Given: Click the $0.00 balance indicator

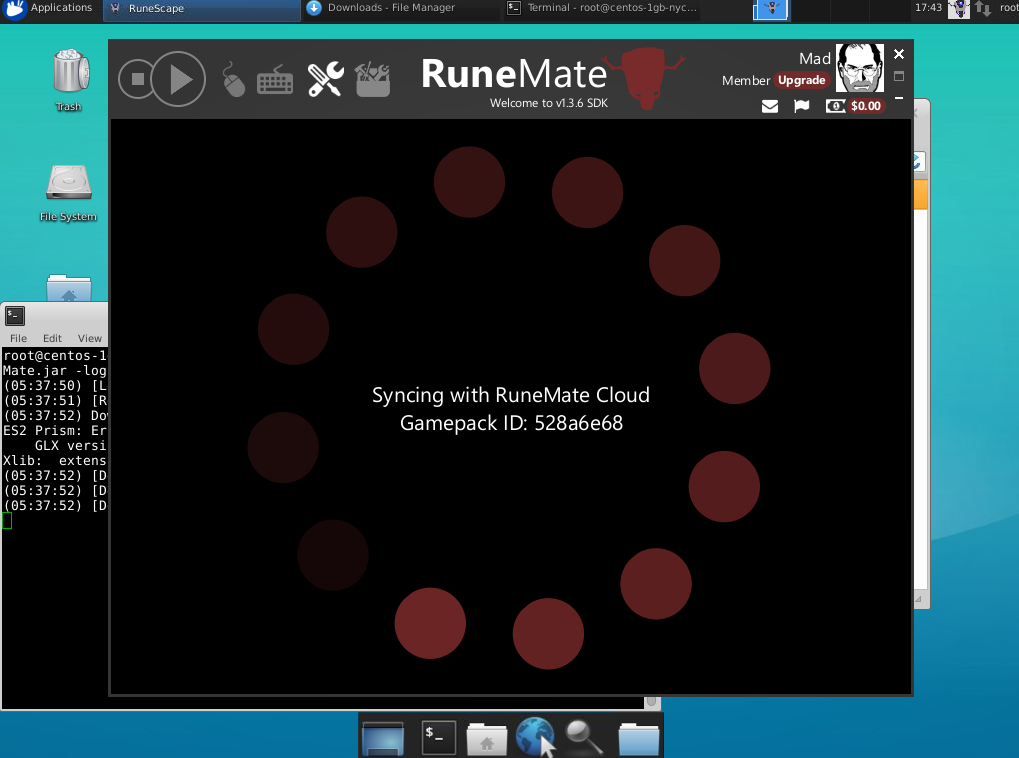Looking at the screenshot, I should pyautogui.click(x=855, y=106).
